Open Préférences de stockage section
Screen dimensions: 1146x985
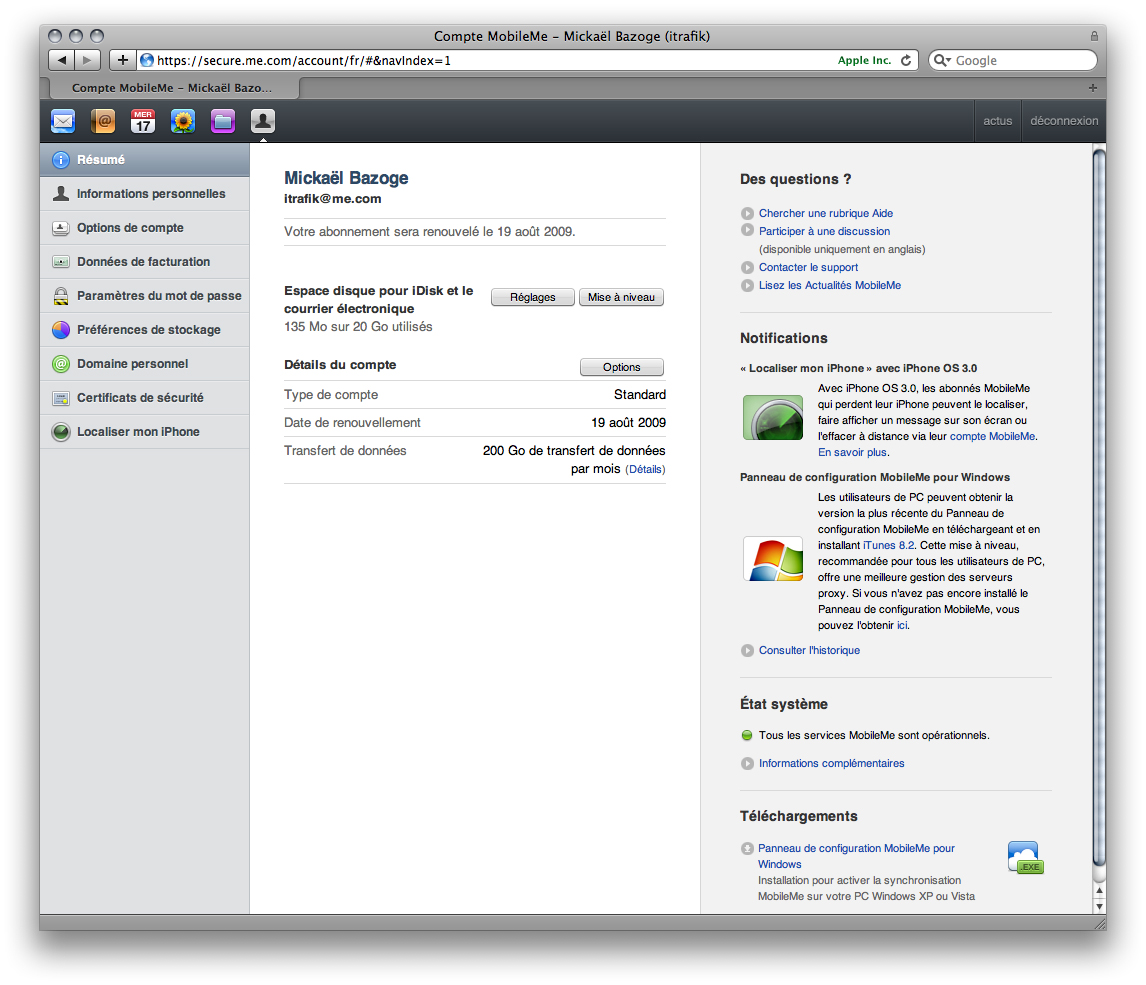(145, 330)
